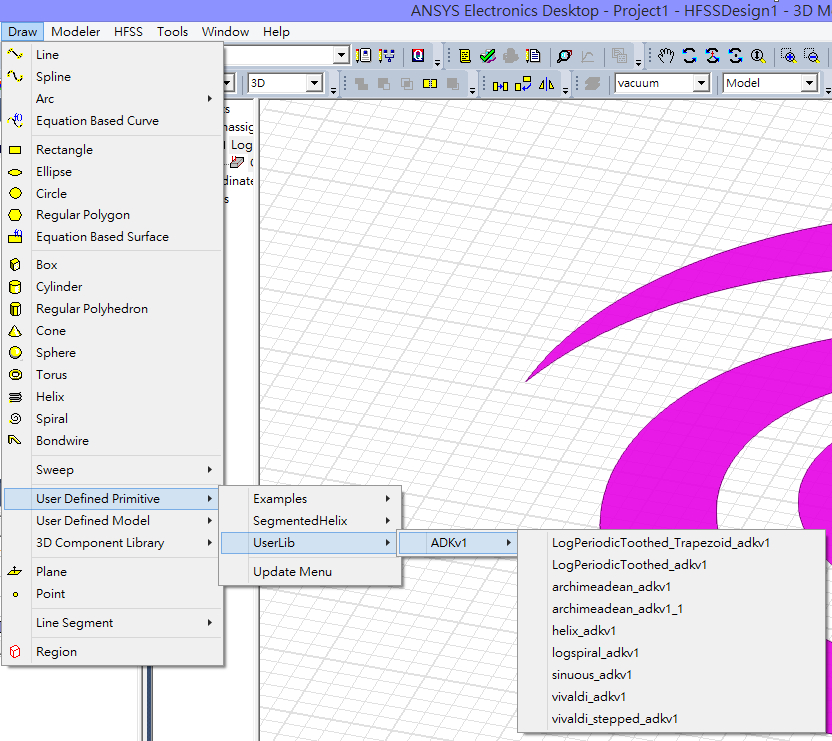Choose Torus primitive
Image resolution: width=832 pixels, height=741 pixels.
pos(112,375)
